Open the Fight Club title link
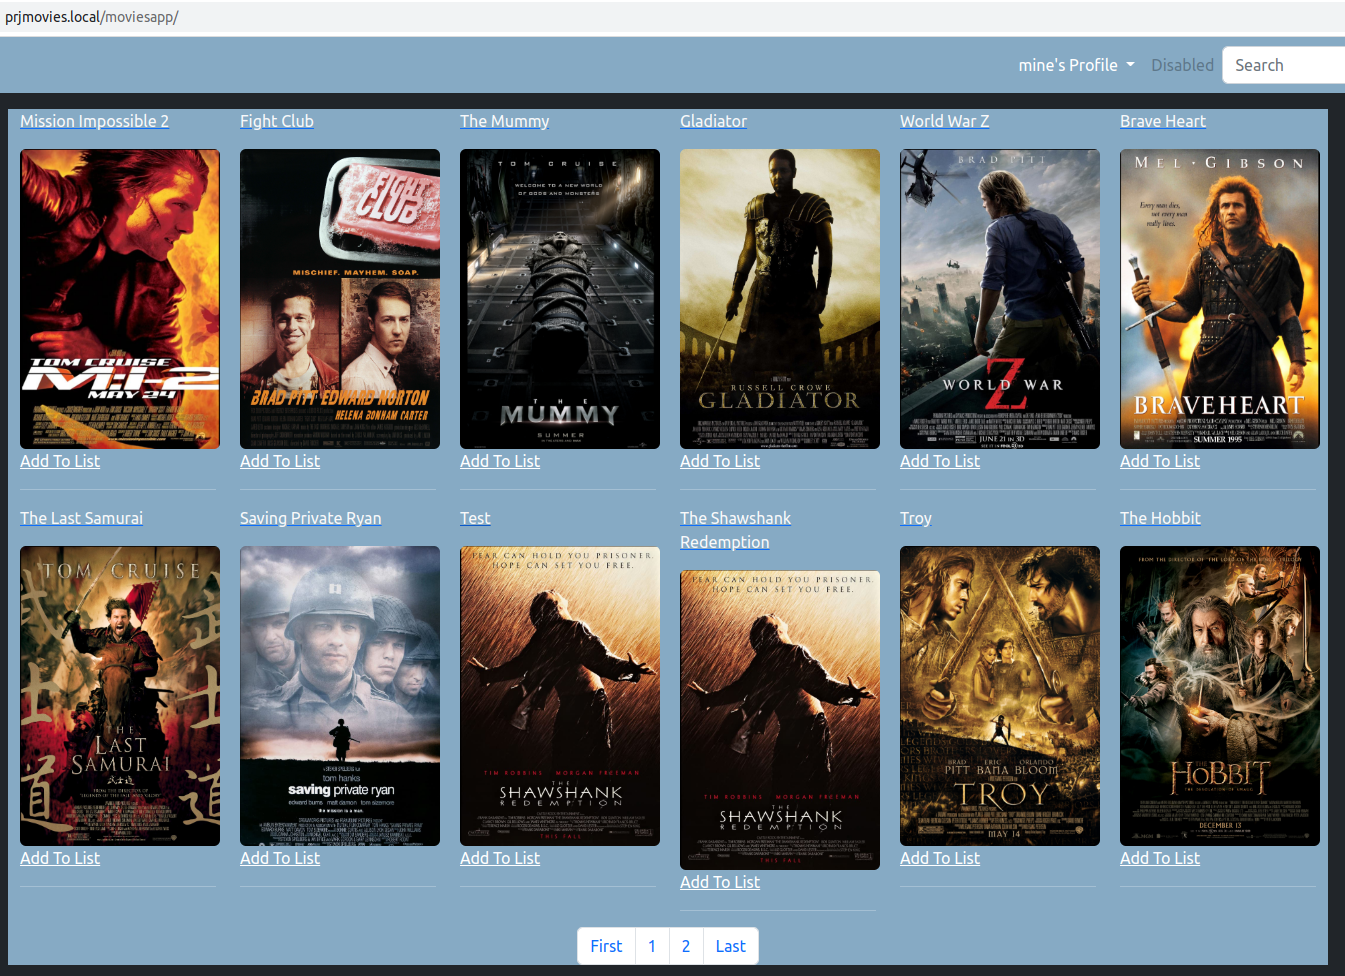 (x=277, y=121)
